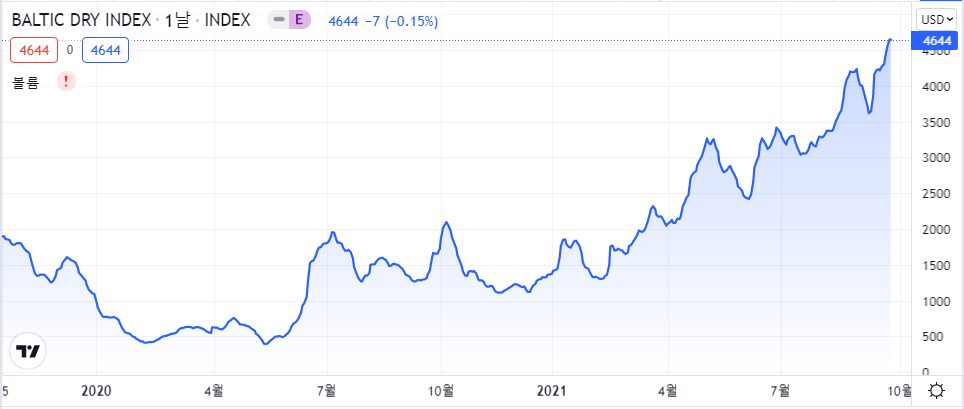
Task: Click the TradingView logo badge
Action: pyautogui.click(x=28, y=351)
